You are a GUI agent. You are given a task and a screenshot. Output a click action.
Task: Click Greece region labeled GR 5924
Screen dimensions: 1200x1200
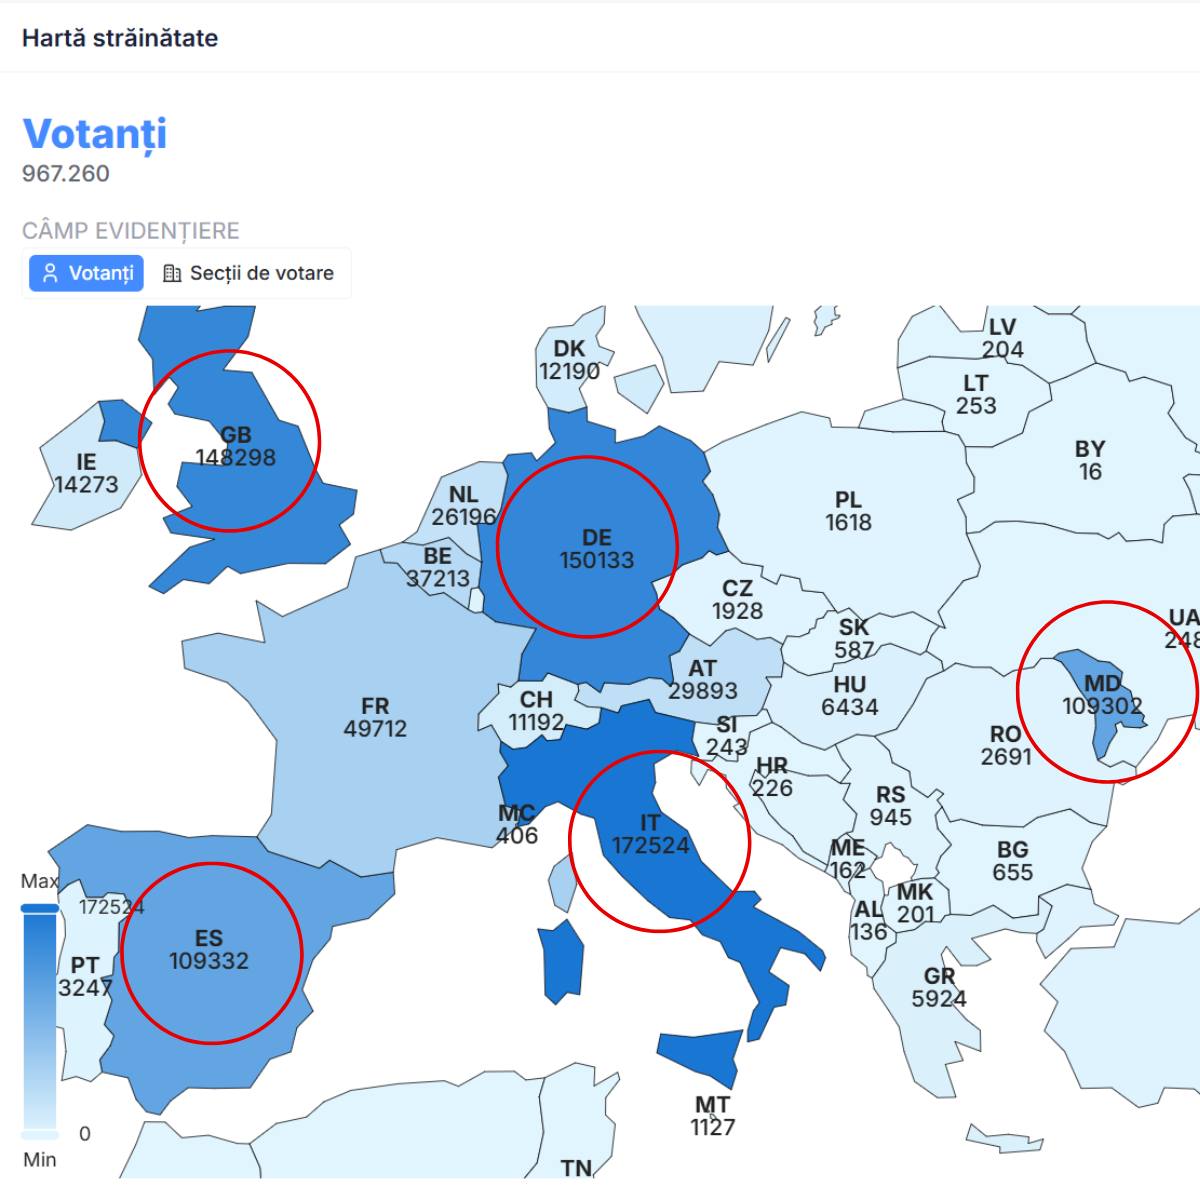[x=939, y=988]
